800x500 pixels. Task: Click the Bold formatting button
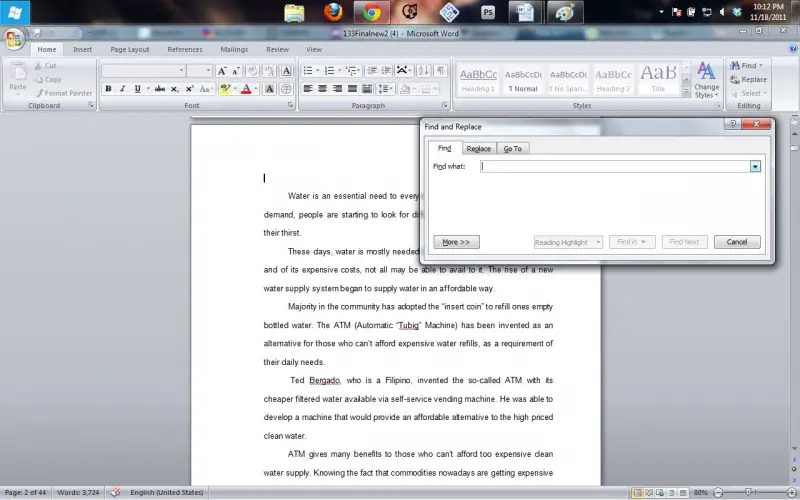(108, 89)
